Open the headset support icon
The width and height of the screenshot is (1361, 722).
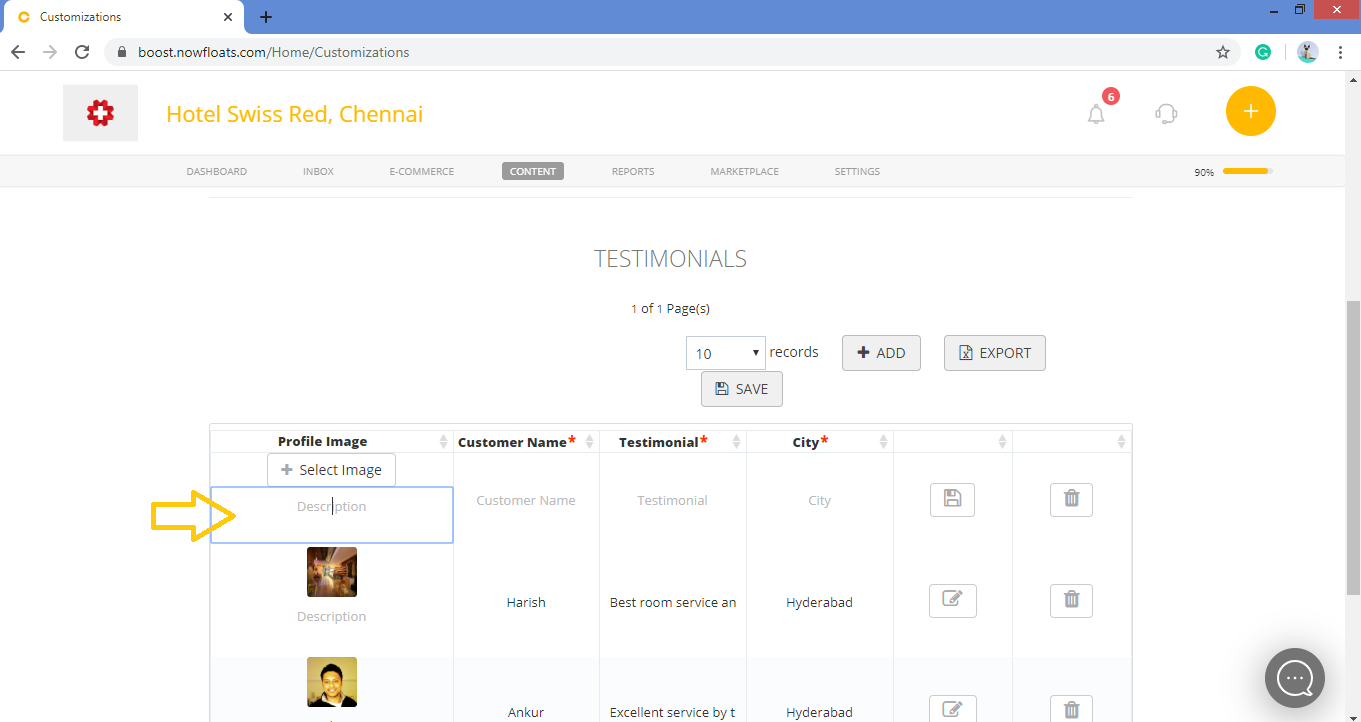point(1166,113)
